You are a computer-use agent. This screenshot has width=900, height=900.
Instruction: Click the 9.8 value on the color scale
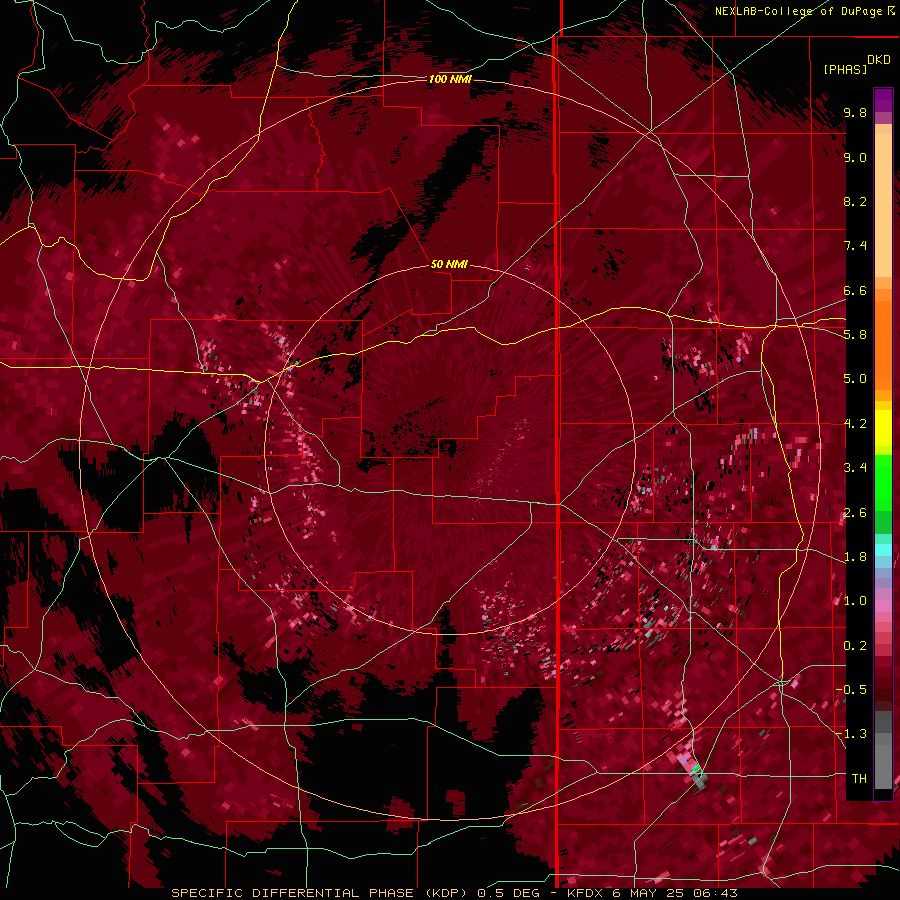pyautogui.click(x=855, y=112)
